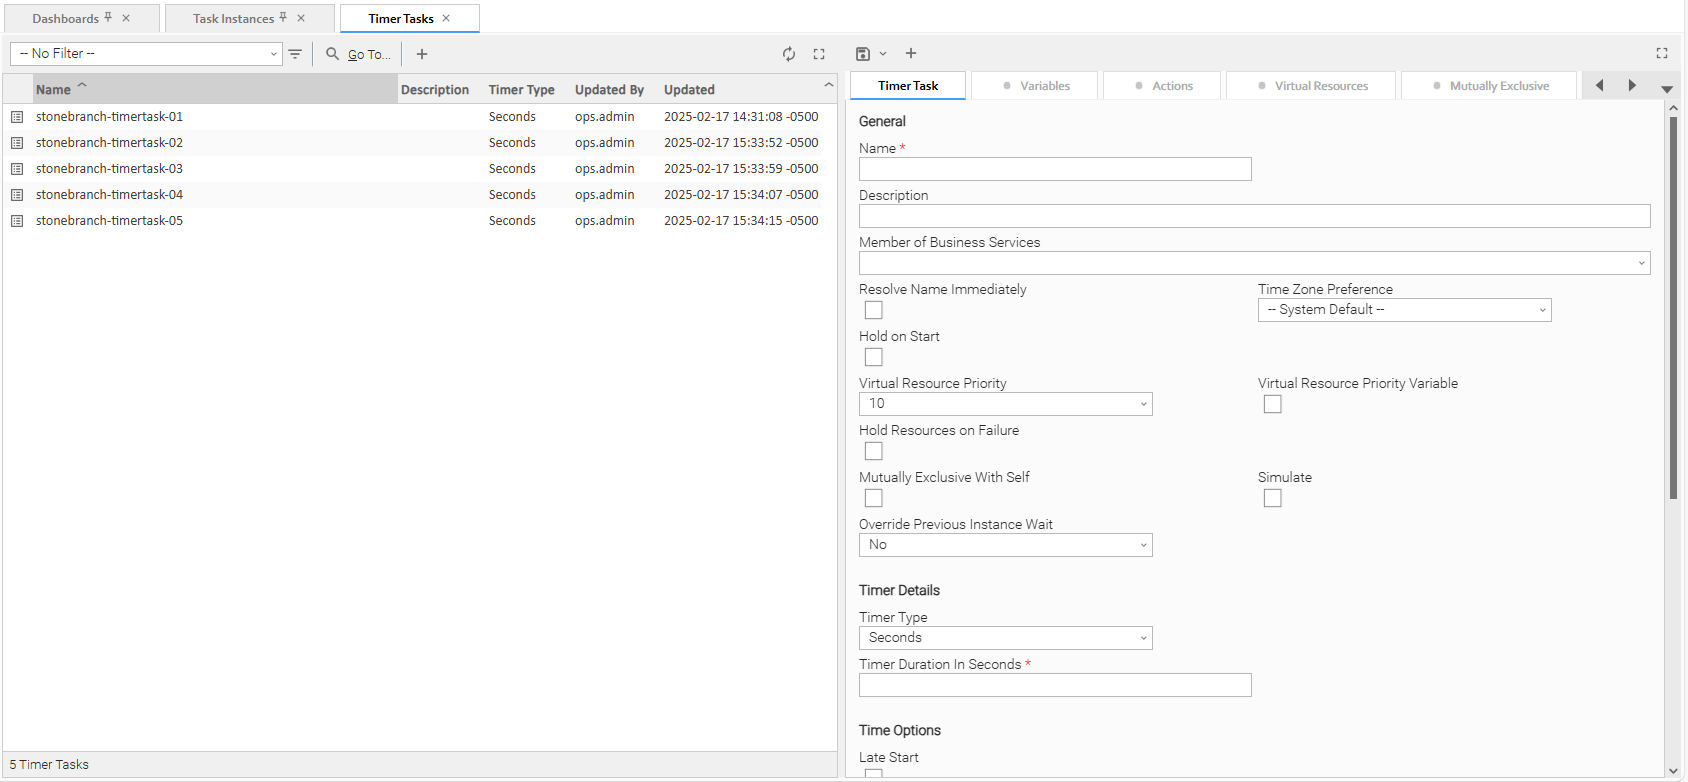Screen dimensions: 1688x782
Task: Open the record icon for stonebranch-timertask-03
Action: click(17, 169)
